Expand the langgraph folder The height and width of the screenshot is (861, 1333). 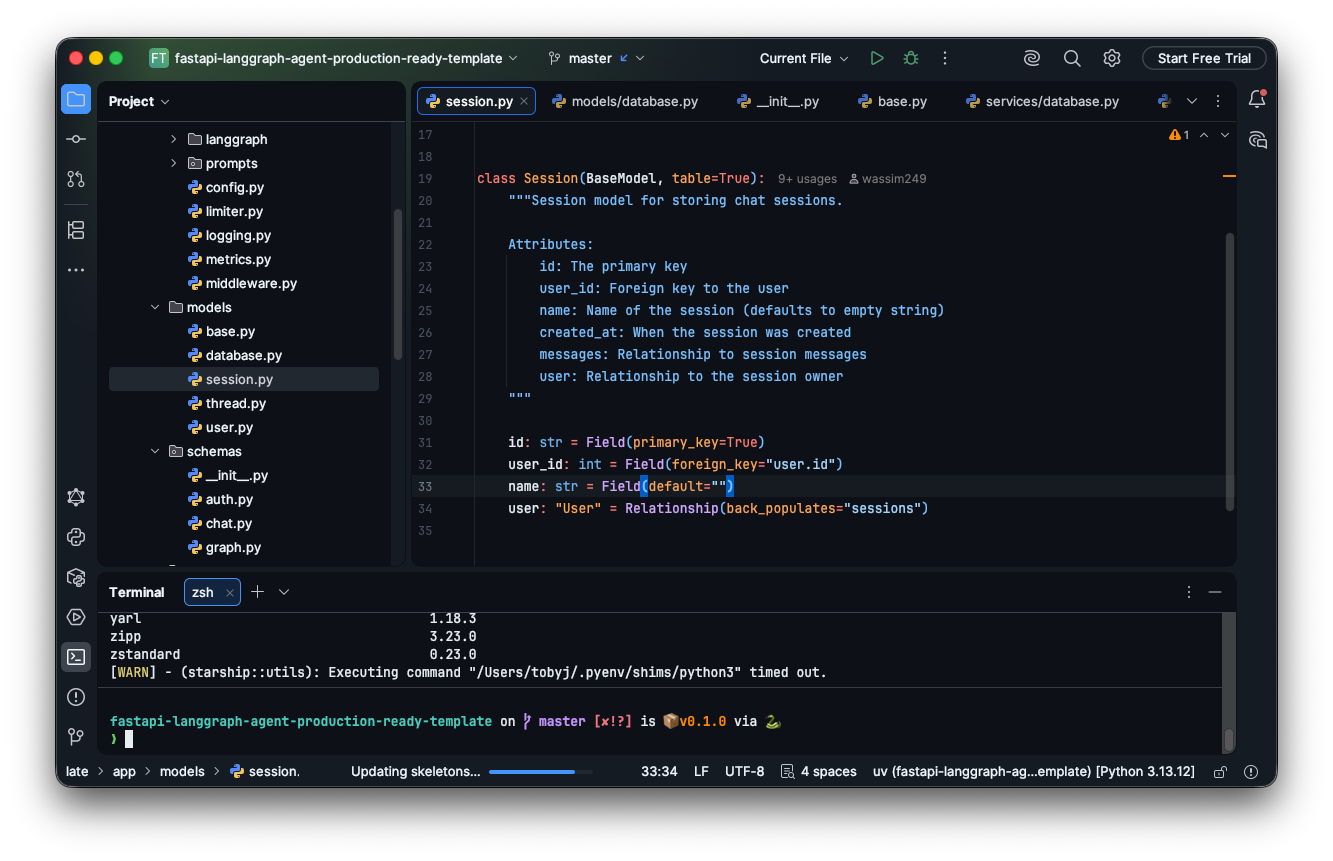click(173, 139)
